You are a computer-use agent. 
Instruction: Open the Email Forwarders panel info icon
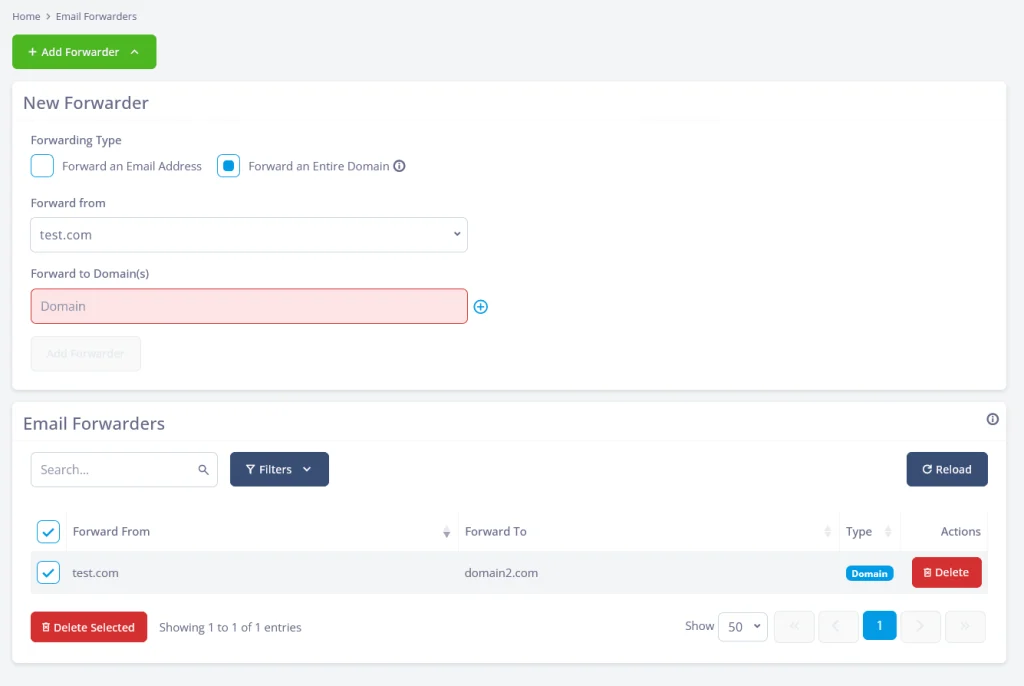(992, 419)
